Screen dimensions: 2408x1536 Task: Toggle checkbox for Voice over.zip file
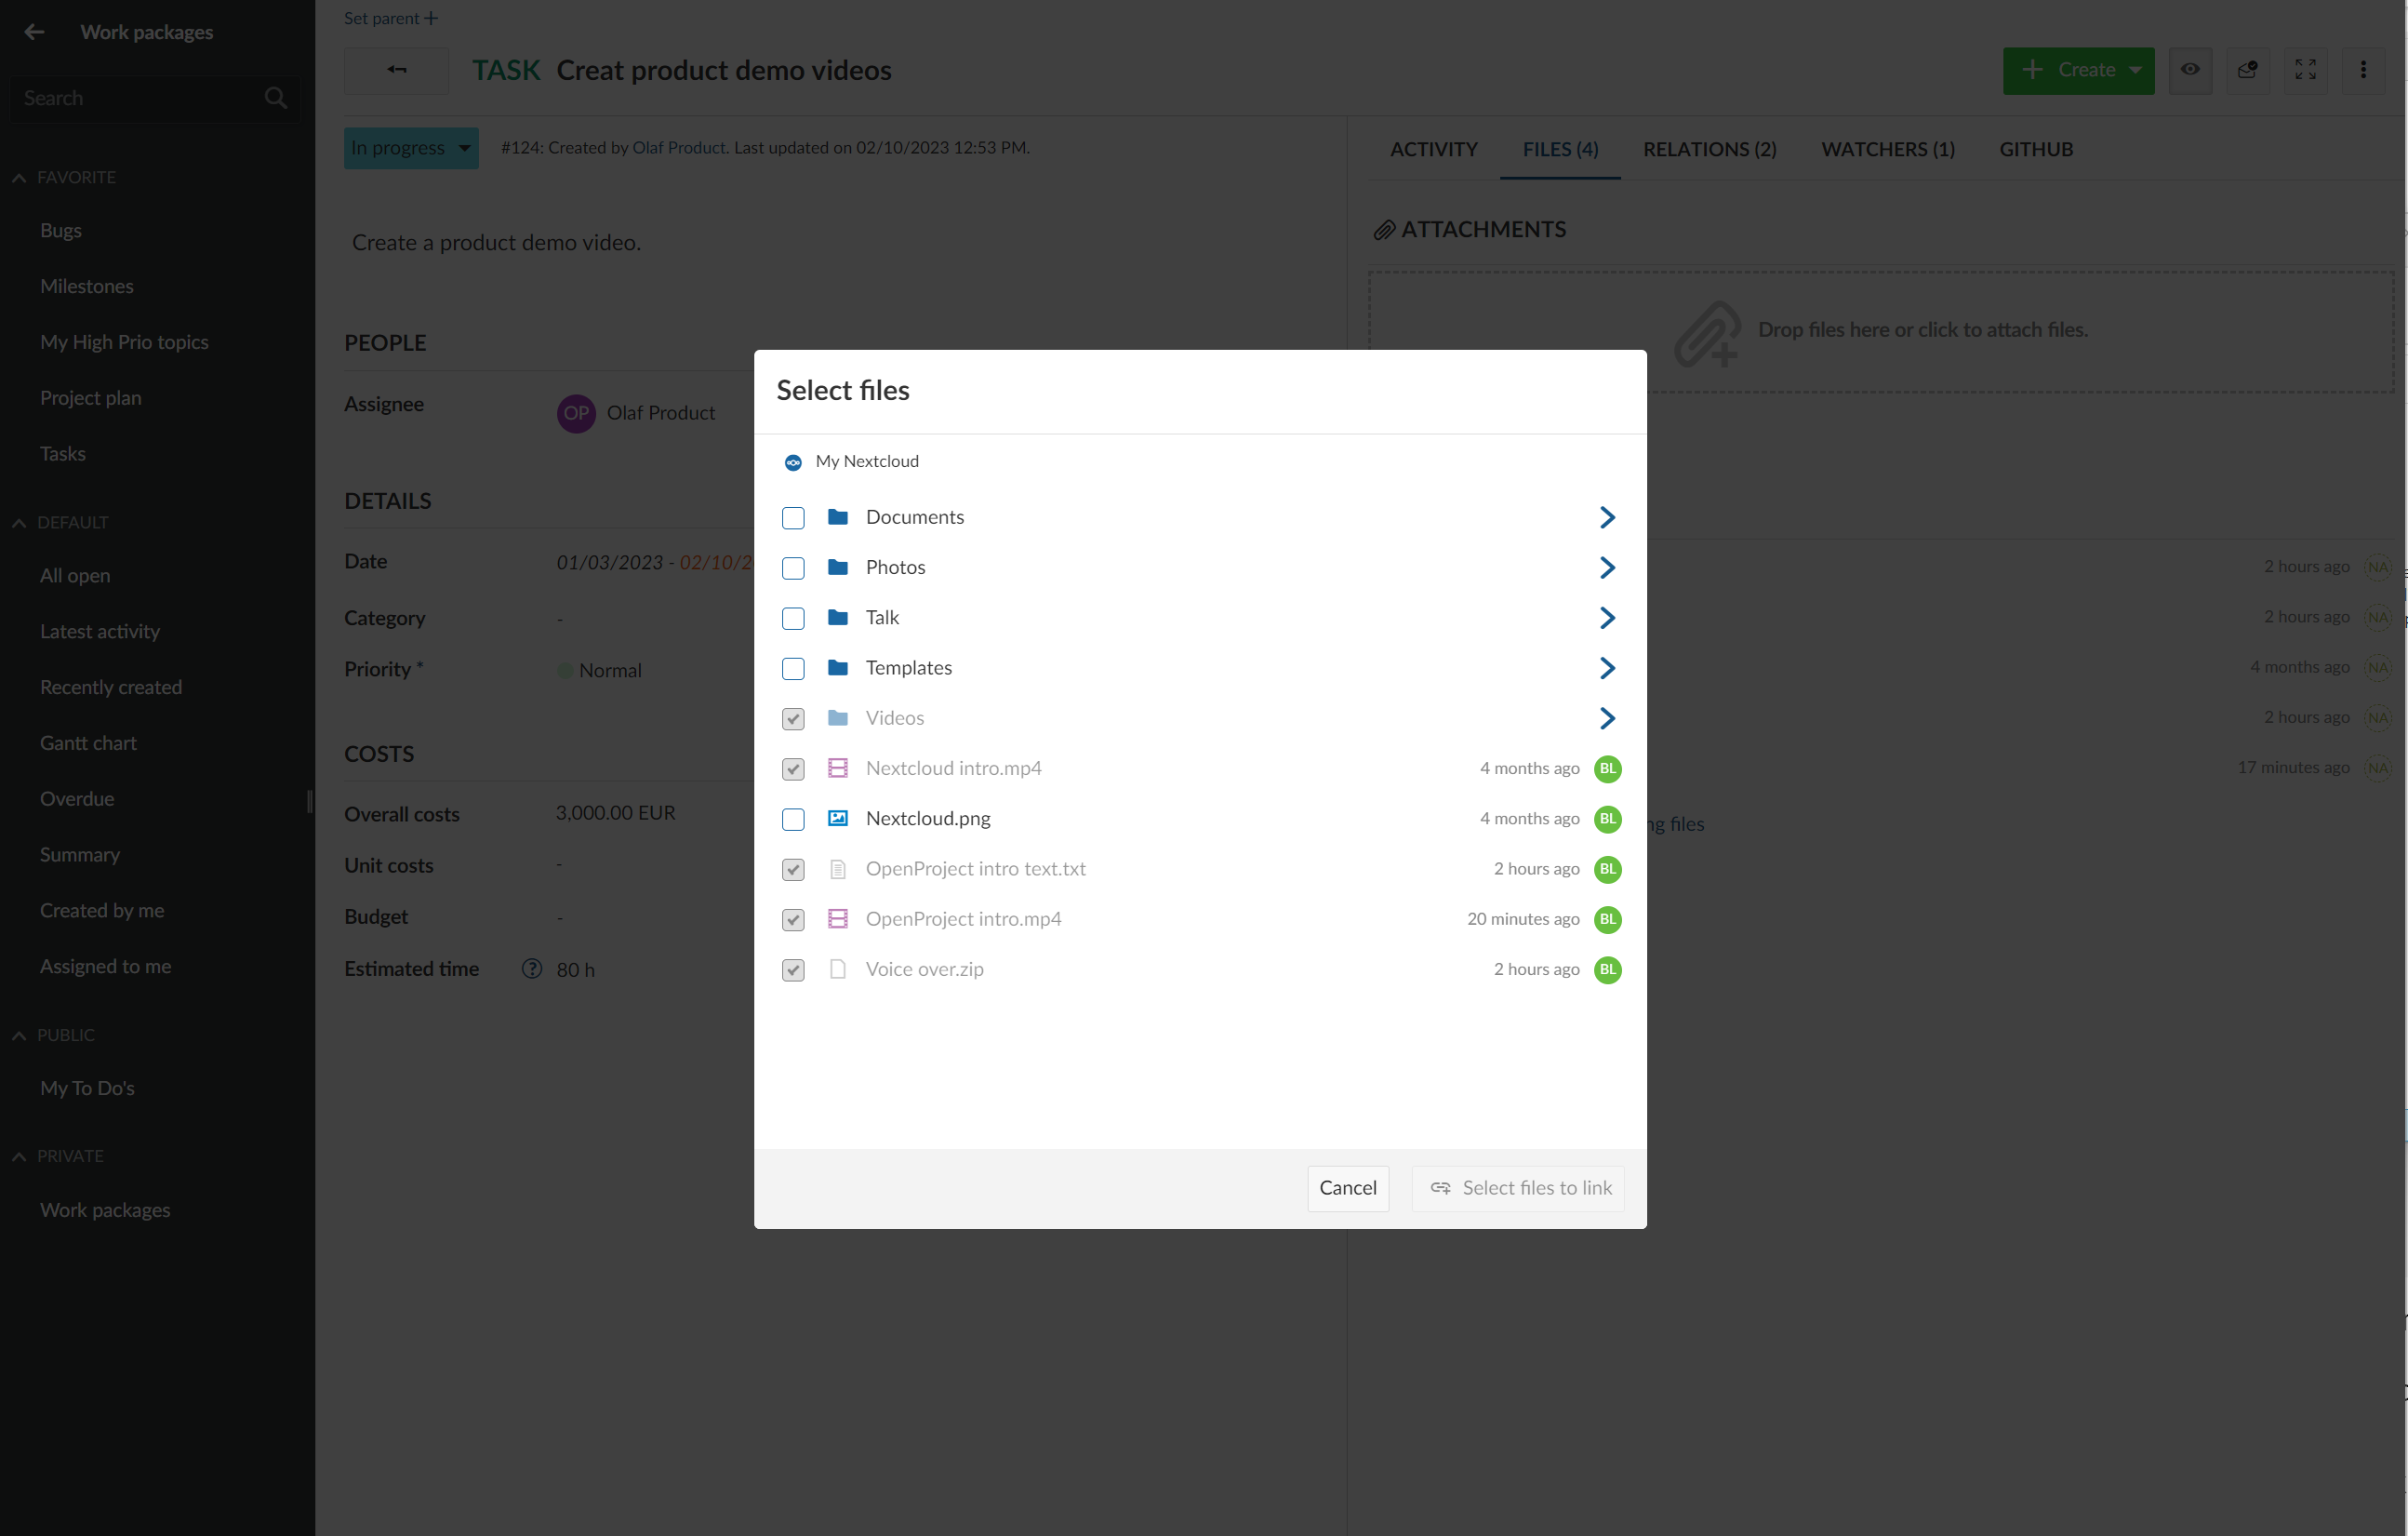coord(792,969)
